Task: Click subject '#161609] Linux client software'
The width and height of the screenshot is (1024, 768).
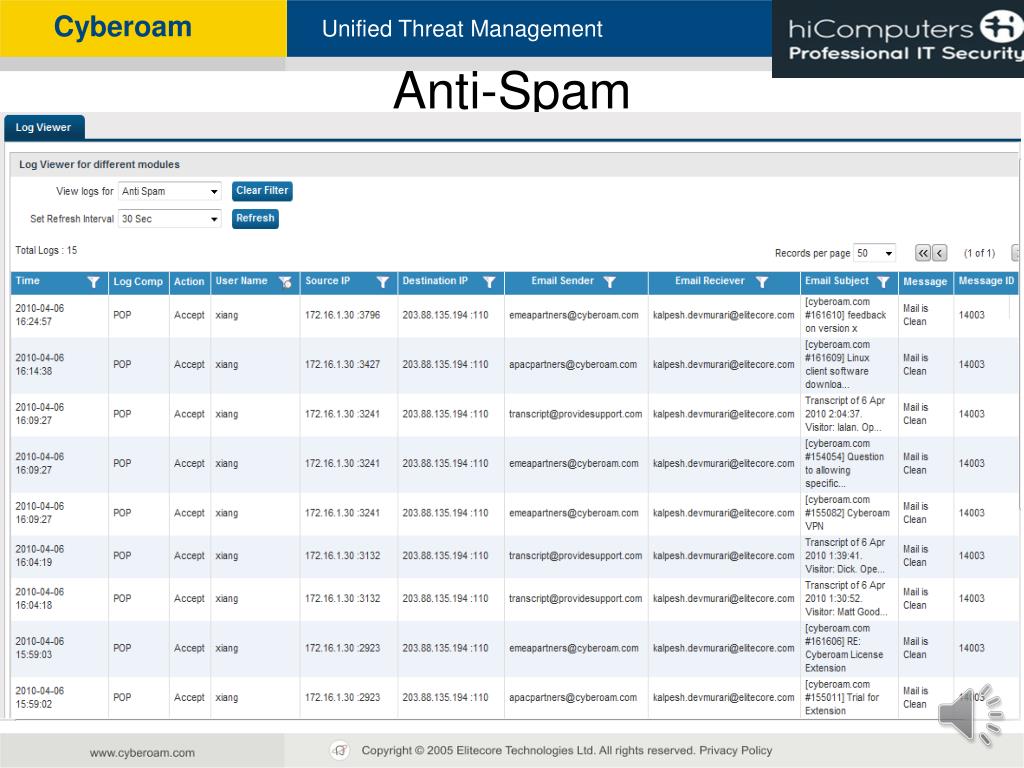Action: [x=837, y=364]
